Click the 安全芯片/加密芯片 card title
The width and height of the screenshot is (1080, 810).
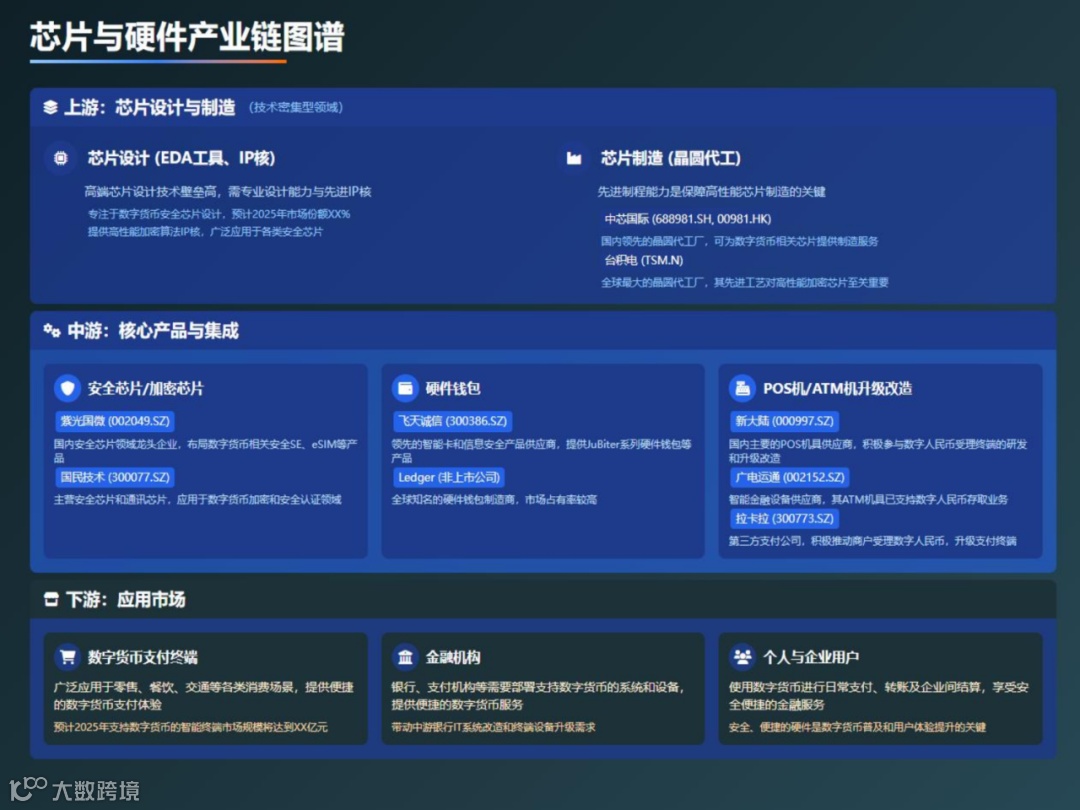click(x=145, y=388)
